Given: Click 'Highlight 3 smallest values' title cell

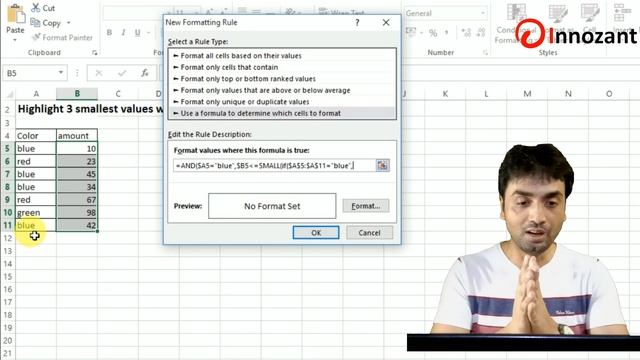Looking at the screenshot, I should (x=90, y=109).
